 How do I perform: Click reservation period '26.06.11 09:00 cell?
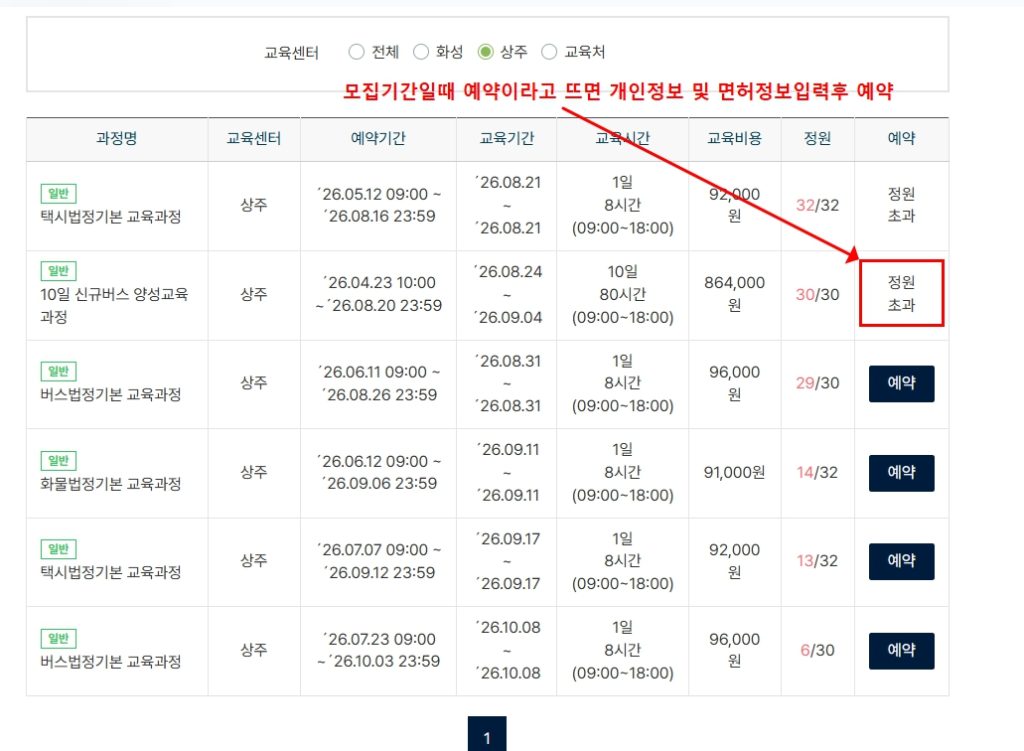pos(379,383)
